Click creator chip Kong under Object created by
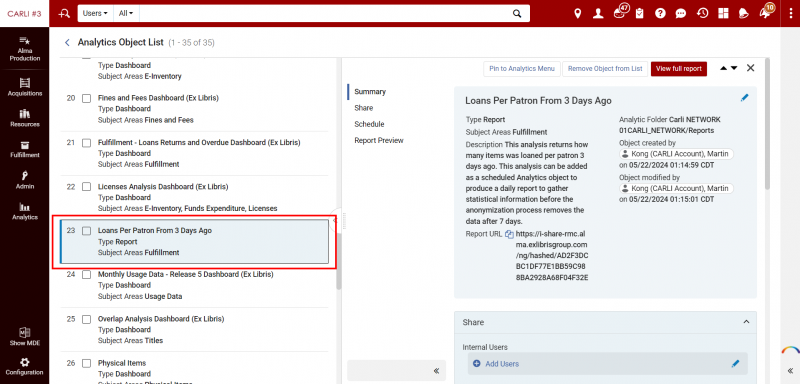This screenshot has height=384, width=800. coord(677,154)
